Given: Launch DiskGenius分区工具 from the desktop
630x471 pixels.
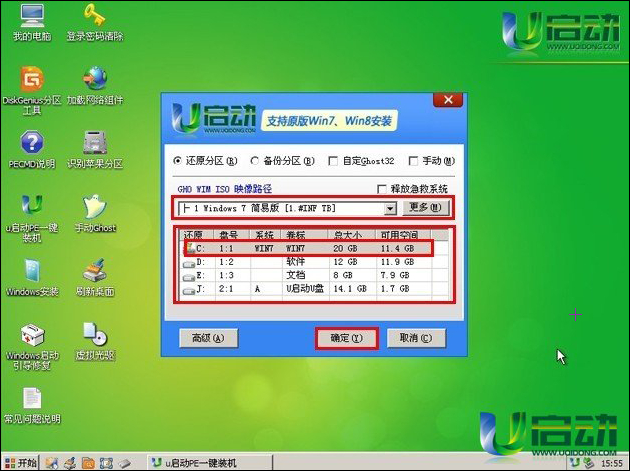Looking at the screenshot, I should tap(31, 80).
